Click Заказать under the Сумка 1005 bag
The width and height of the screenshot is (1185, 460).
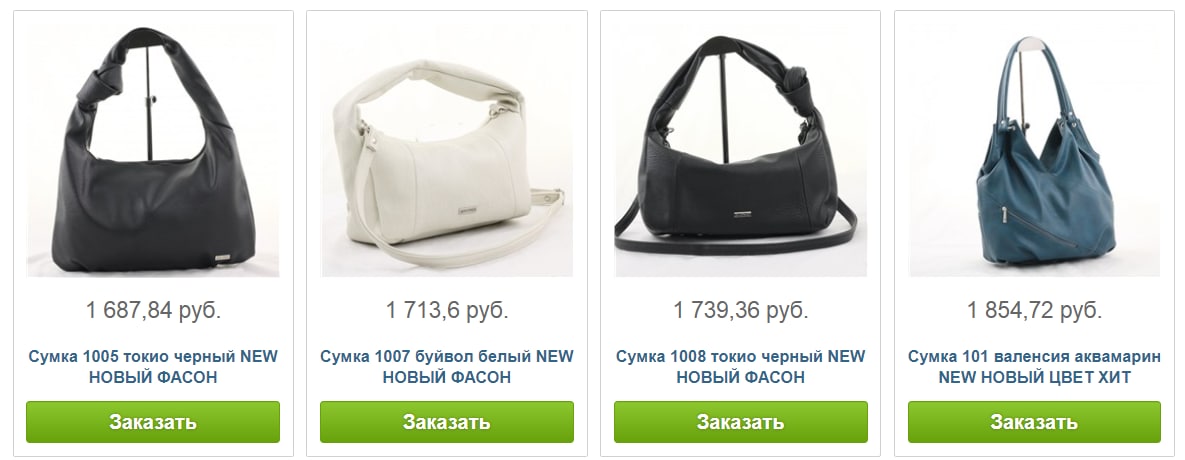click(153, 421)
